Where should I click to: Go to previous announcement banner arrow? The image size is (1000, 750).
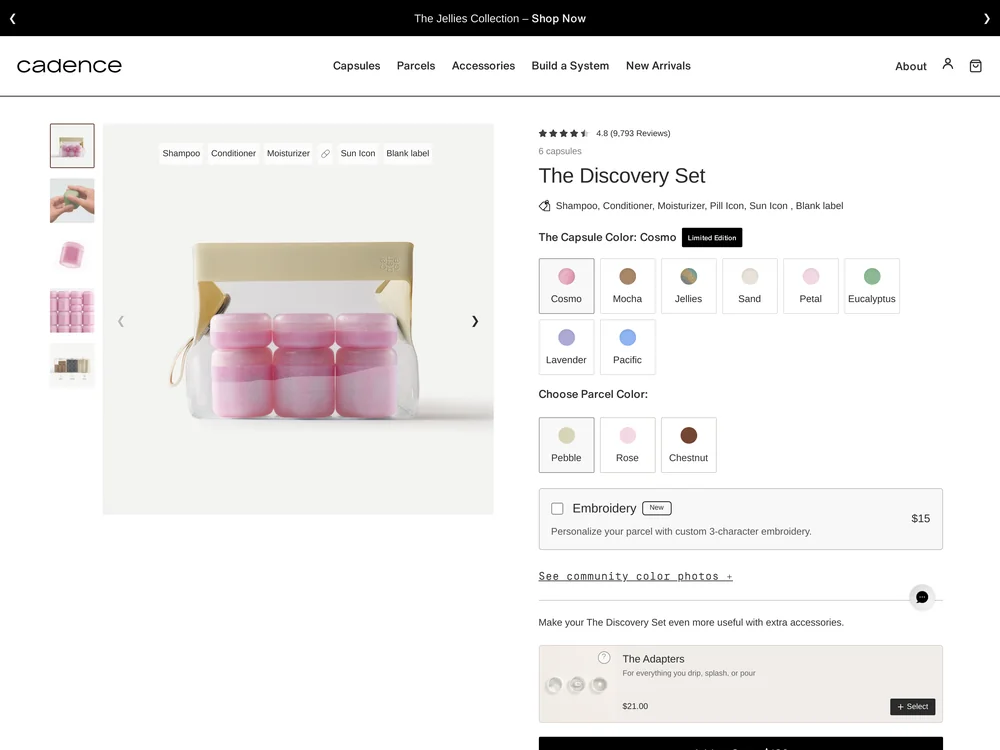point(13,18)
